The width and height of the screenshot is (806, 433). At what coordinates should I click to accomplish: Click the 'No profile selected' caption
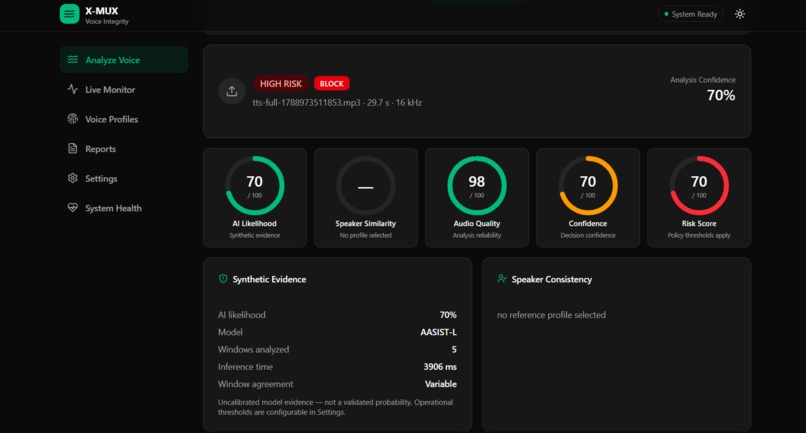(x=365, y=235)
